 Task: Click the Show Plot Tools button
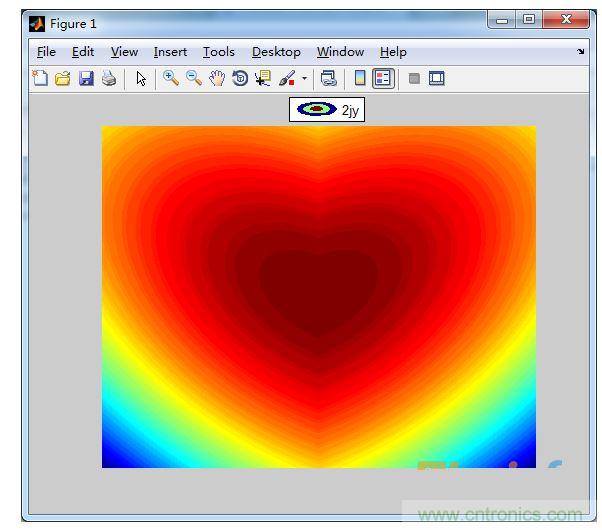pyautogui.click(x=437, y=78)
